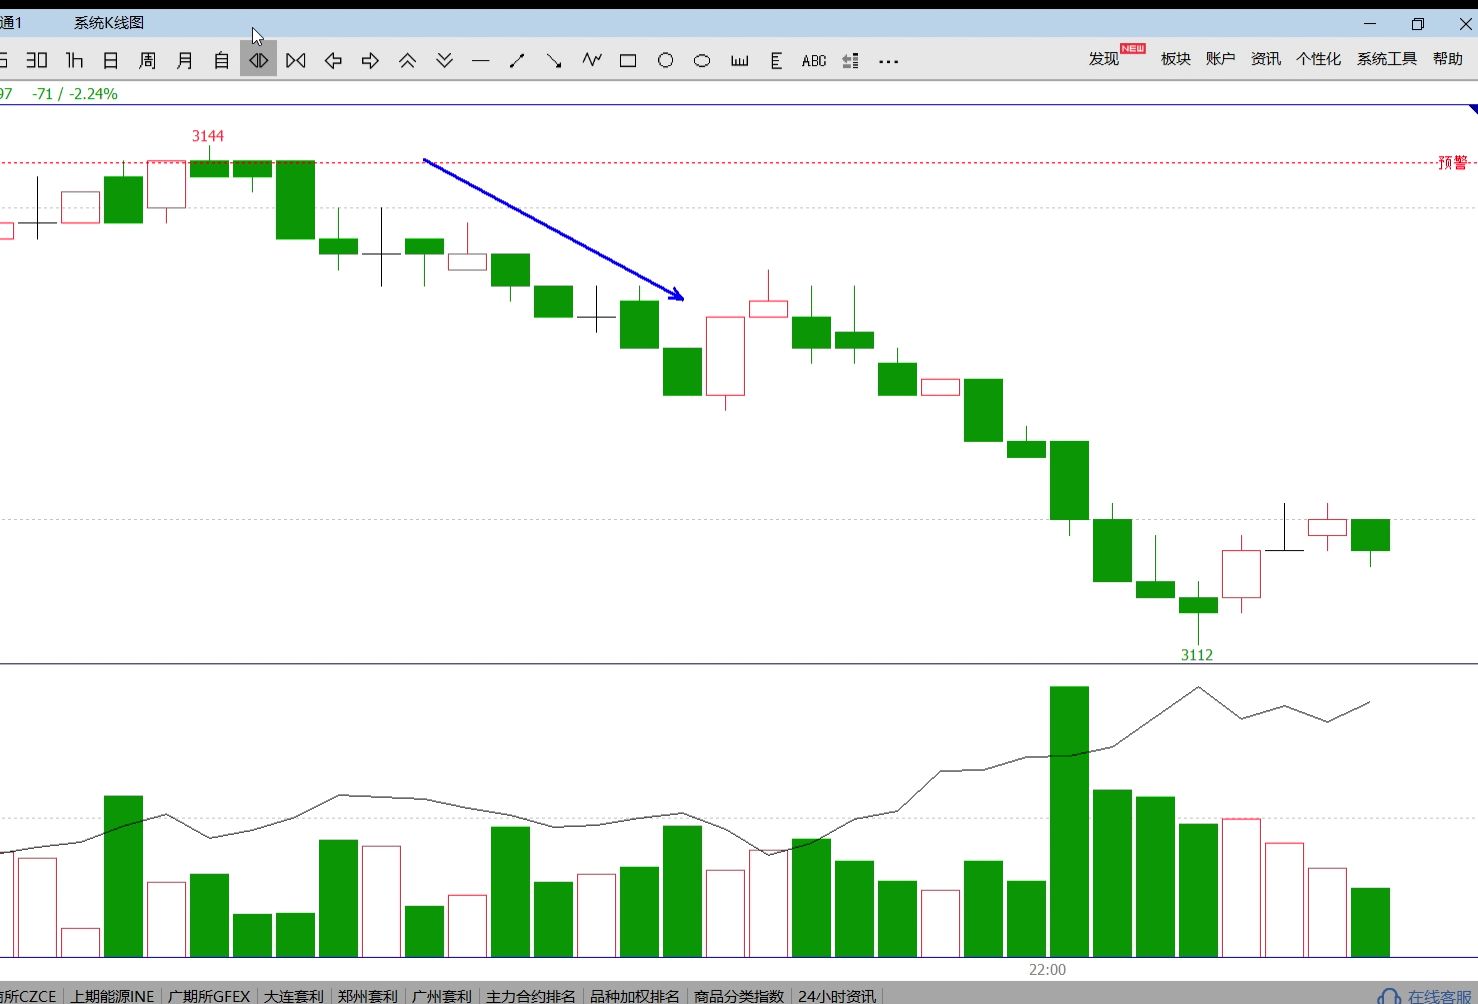Click the double up chevron icon
This screenshot has width=1478, height=1004.
click(407, 61)
